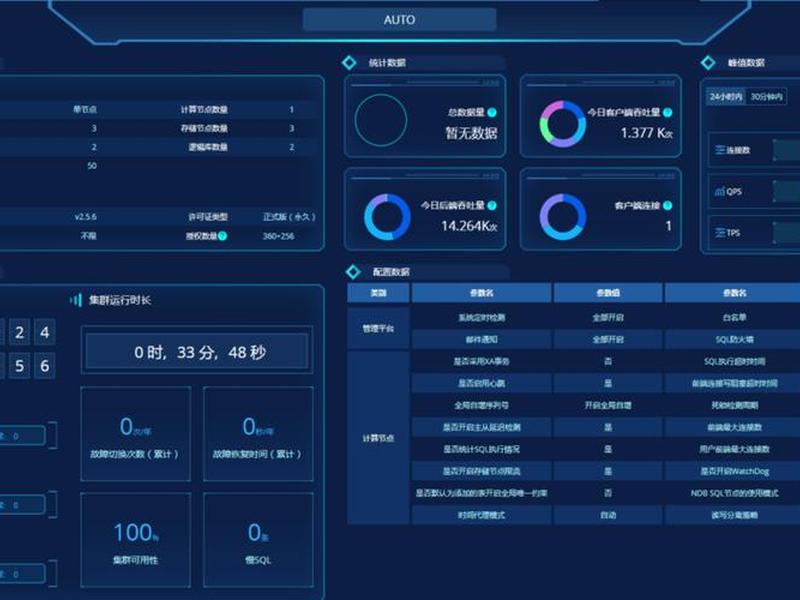This screenshot has height=600, width=800.
Task: Click uptime display 0 时, 33 分, 48 秒
Action: [197, 352]
